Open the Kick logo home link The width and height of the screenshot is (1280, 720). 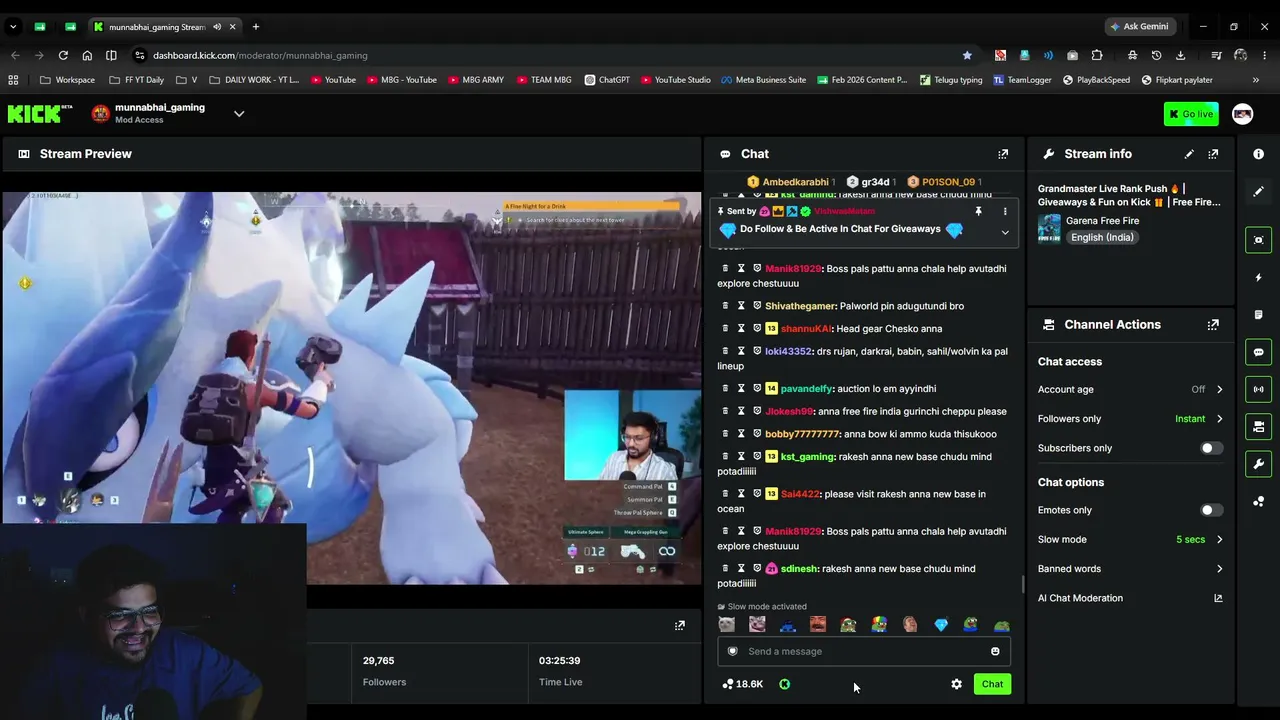coord(40,114)
